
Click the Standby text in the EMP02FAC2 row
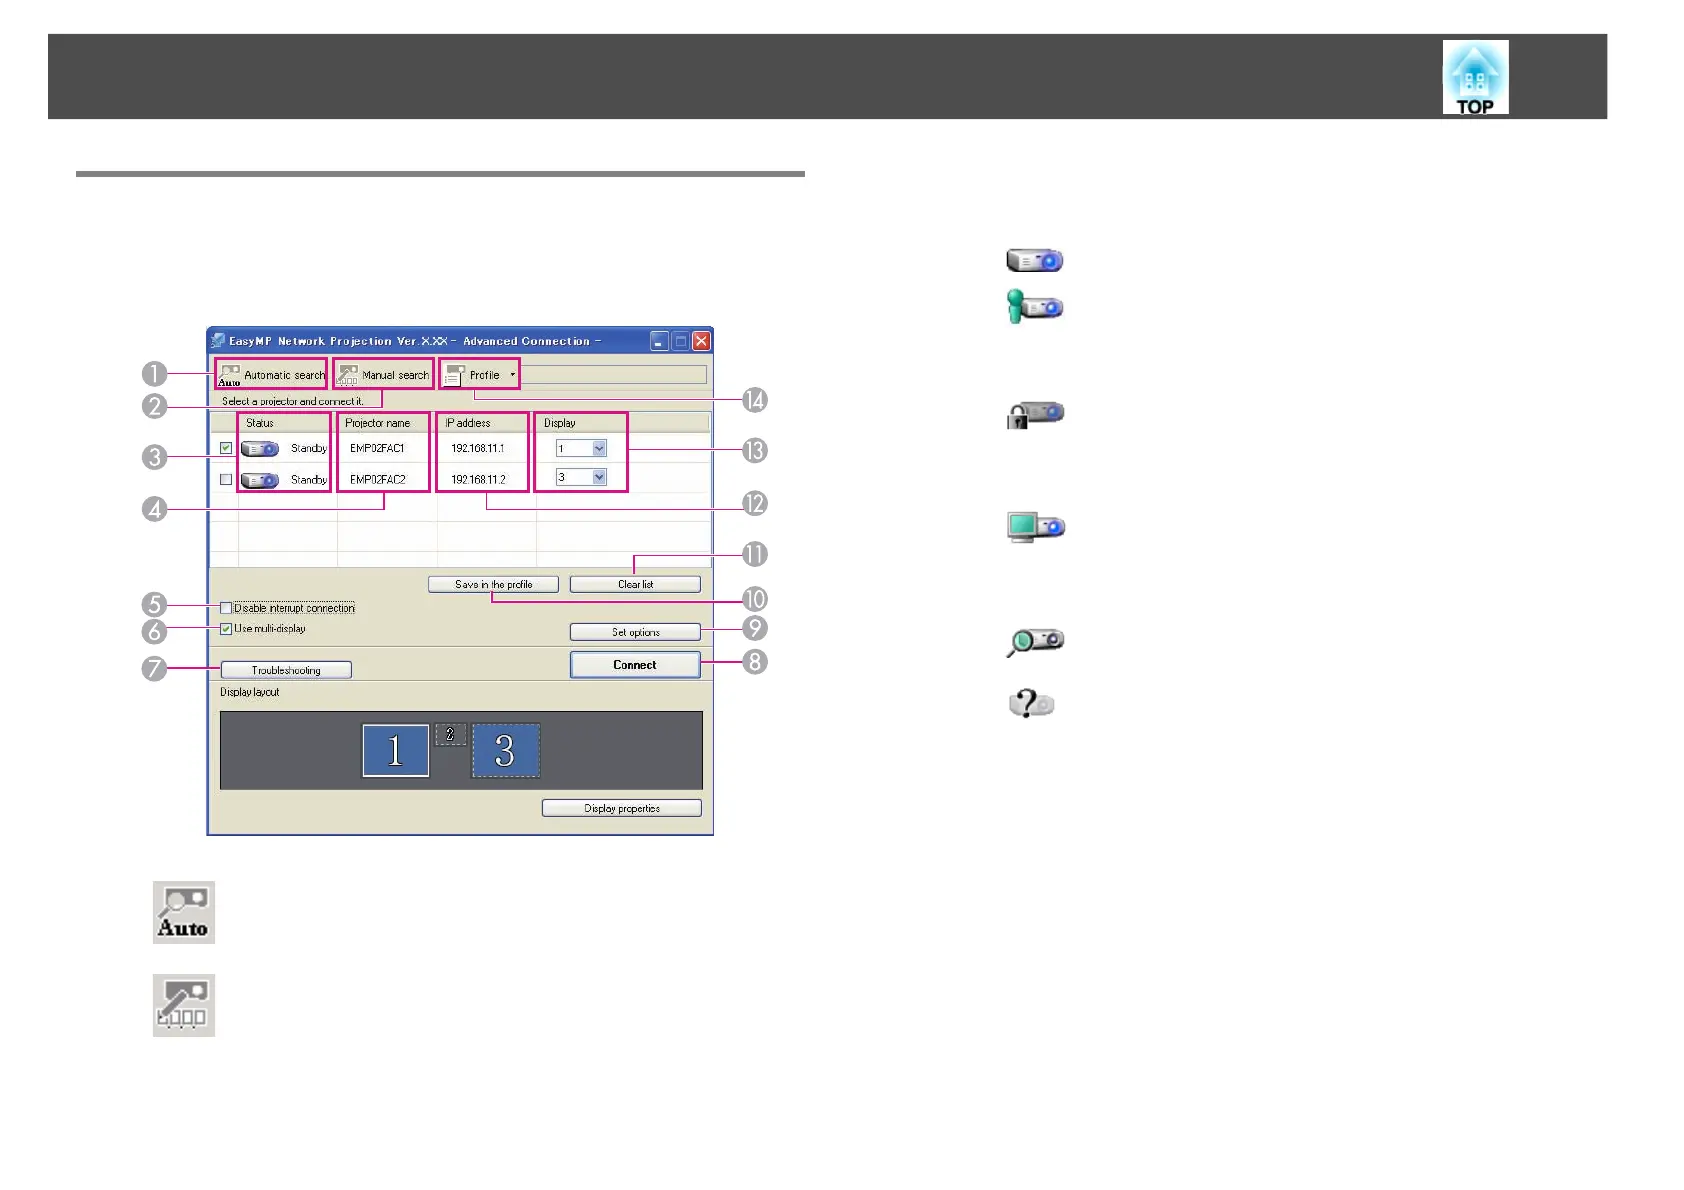[x=308, y=480]
